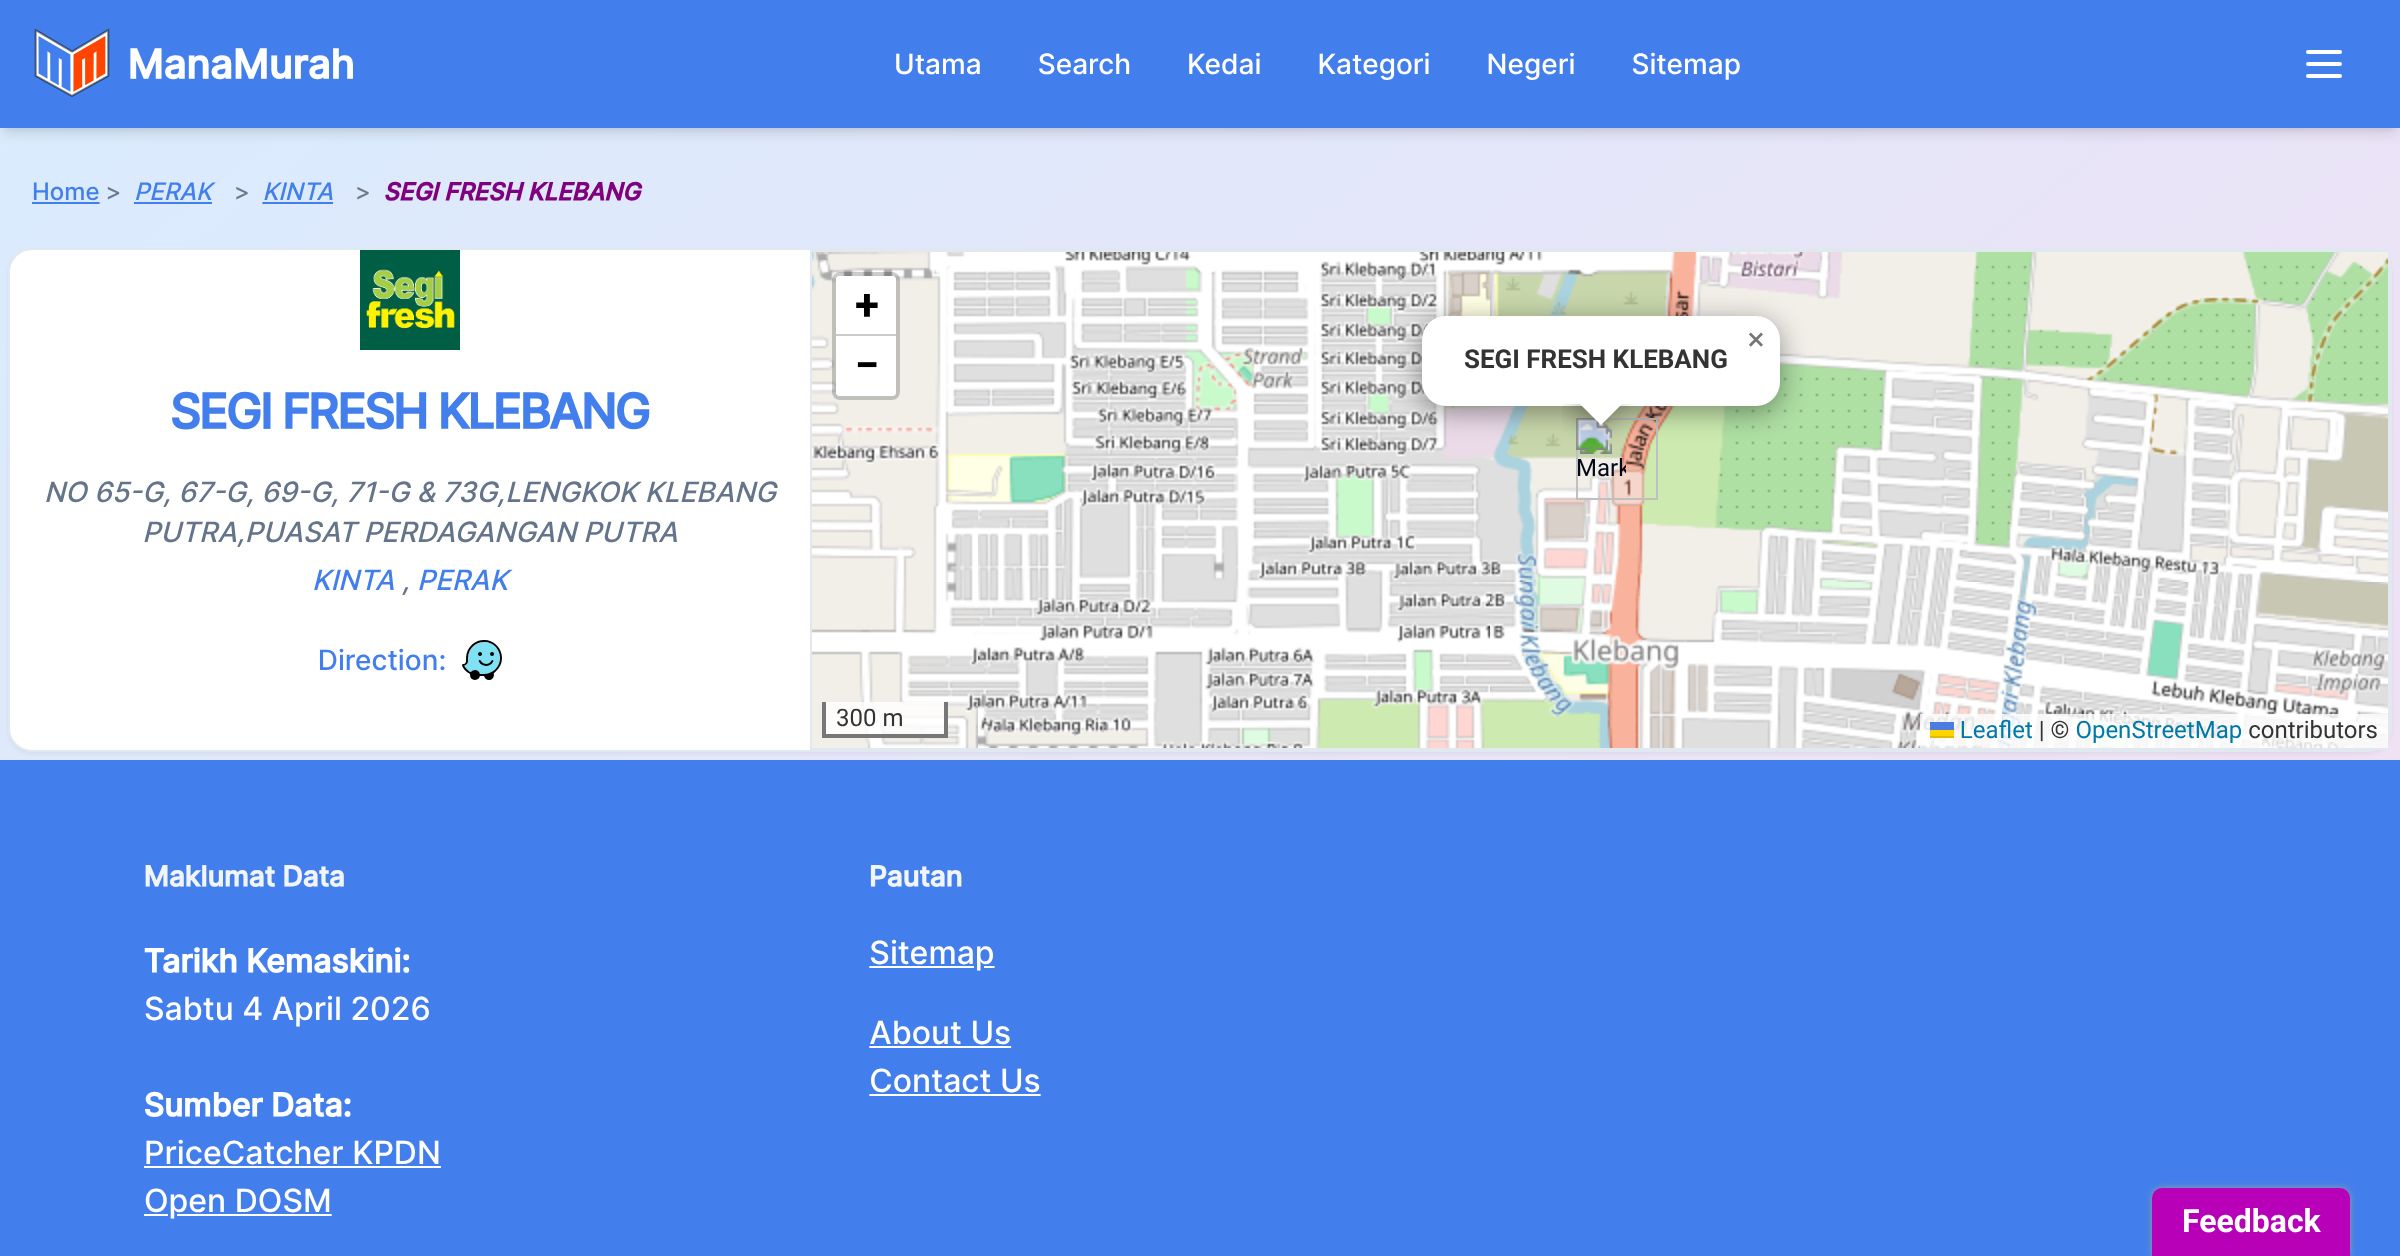The image size is (2400, 1256).
Task: Open the Contact Us footer link
Action: pyautogui.click(x=954, y=1080)
